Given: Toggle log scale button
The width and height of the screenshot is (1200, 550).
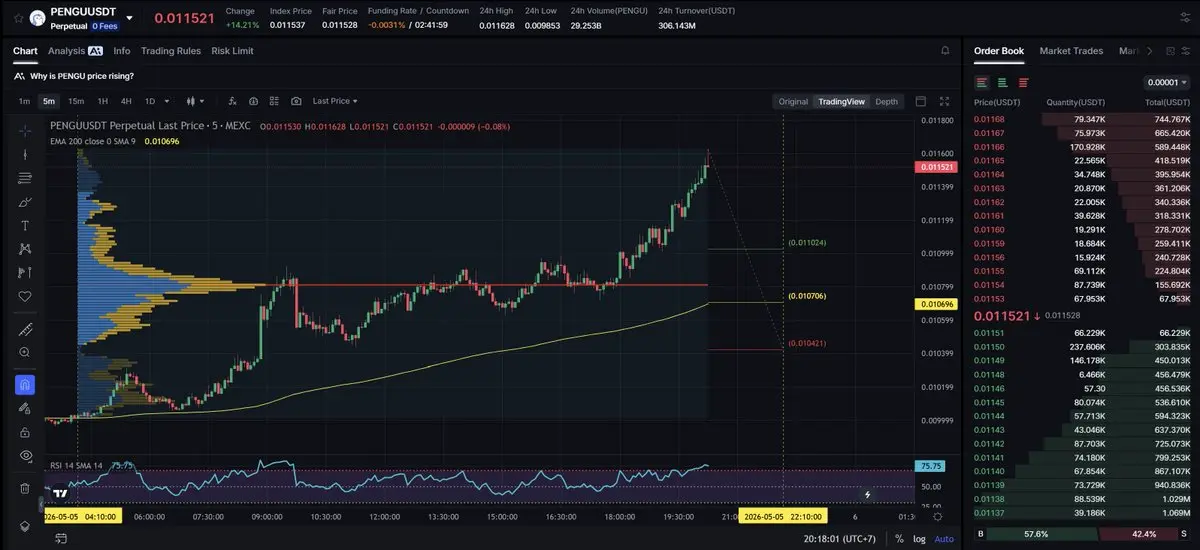Looking at the screenshot, I should tap(920, 539).
